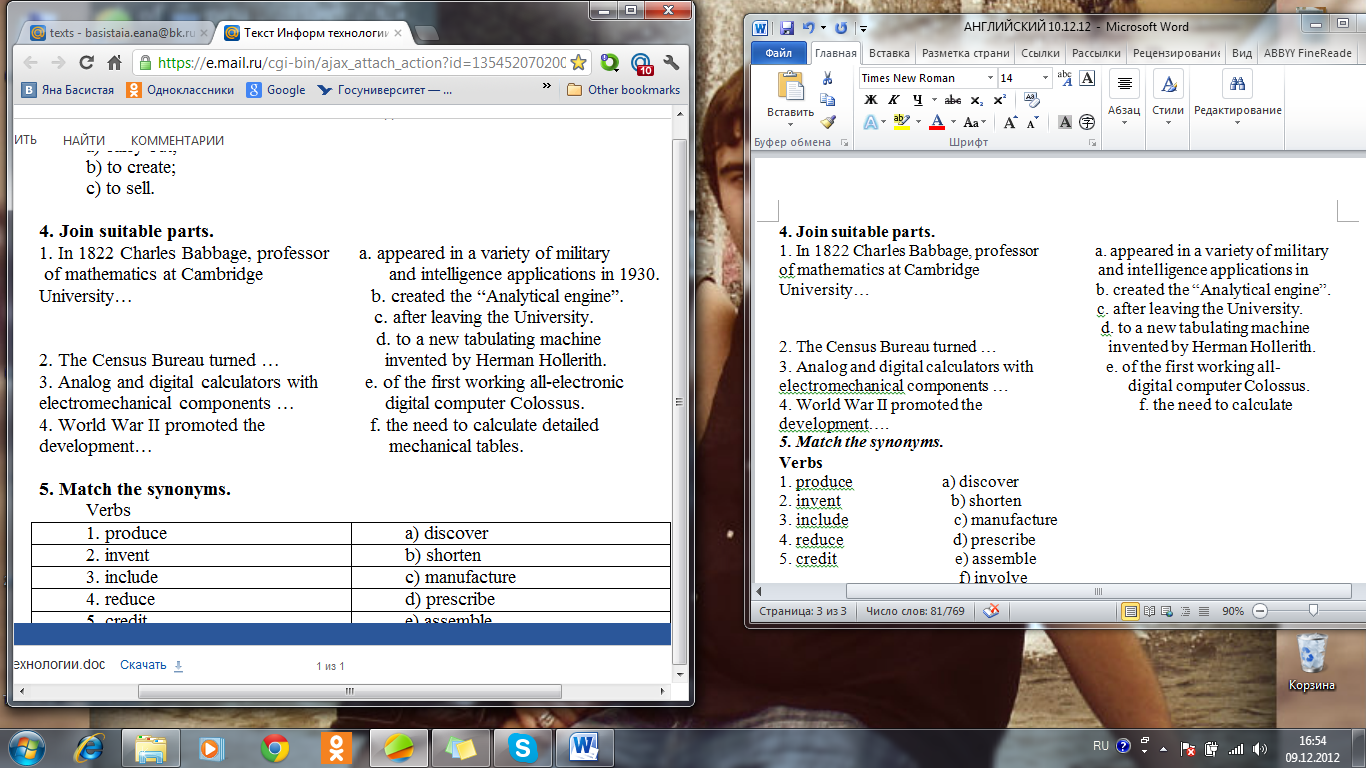The width and height of the screenshot is (1366, 768).
Task: Click proofing errors icon in status bar
Action: coord(991,611)
